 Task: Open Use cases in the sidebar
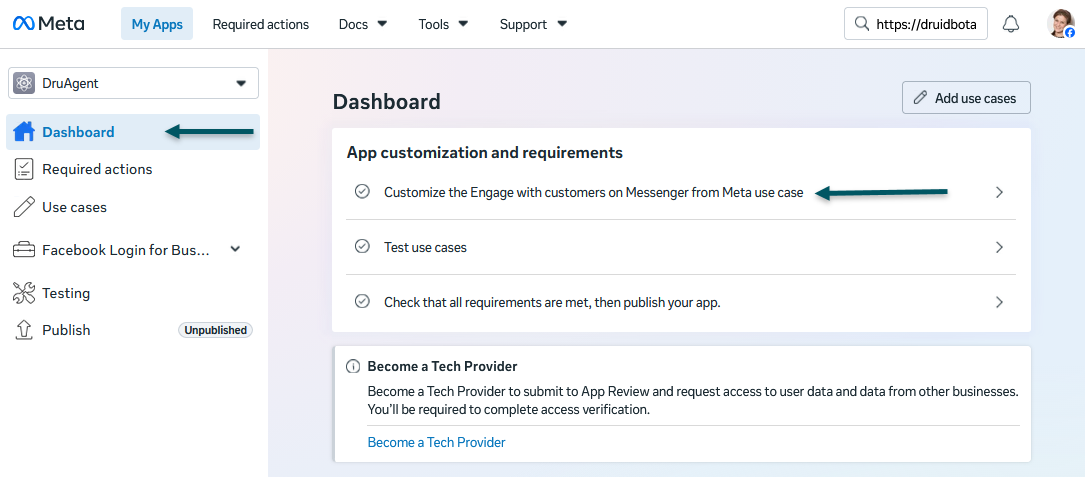click(x=74, y=207)
